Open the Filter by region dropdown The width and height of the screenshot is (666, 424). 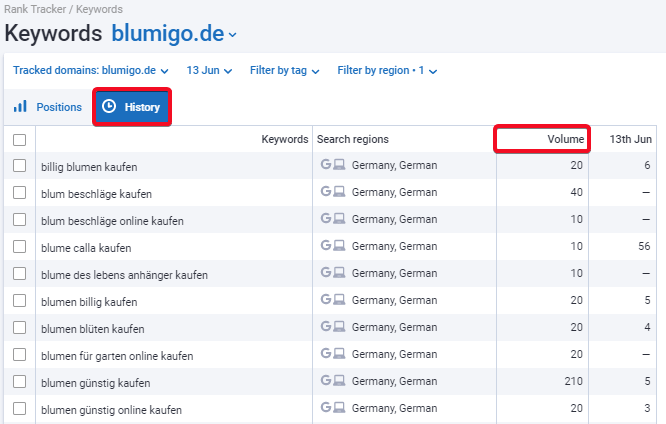coord(387,71)
